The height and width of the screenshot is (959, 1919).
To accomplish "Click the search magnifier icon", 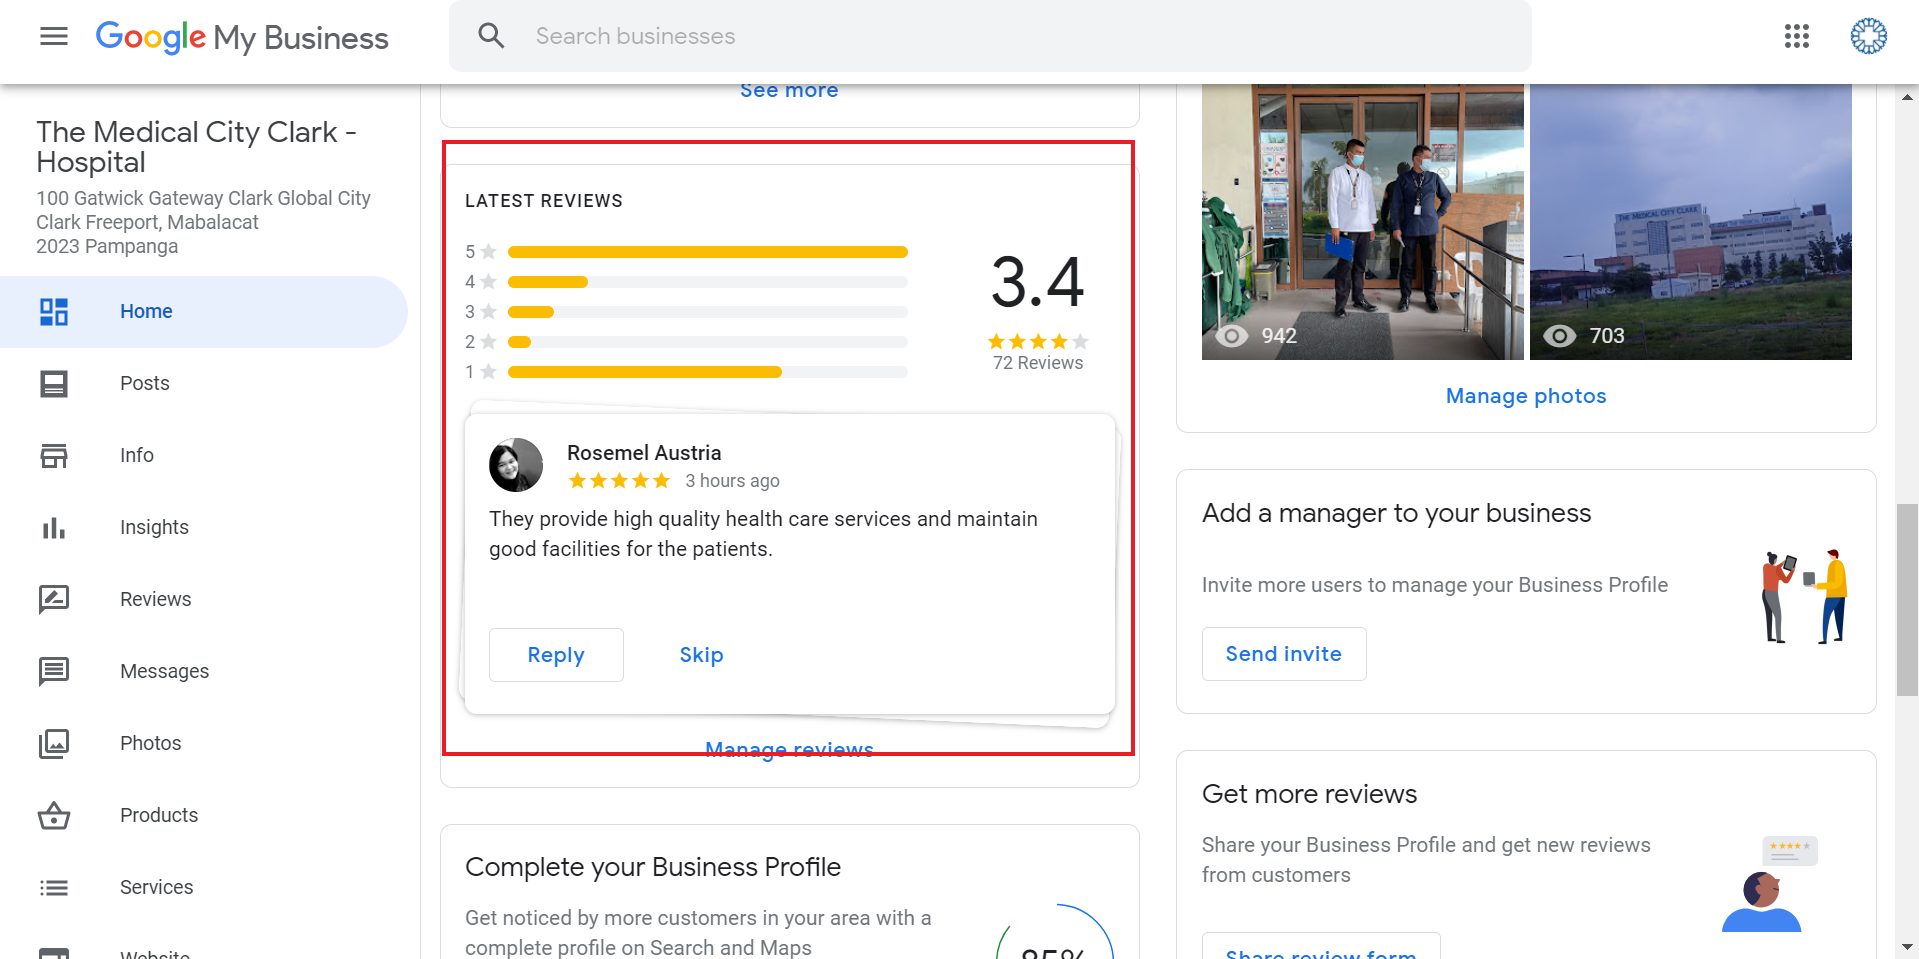I will coord(491,37).
